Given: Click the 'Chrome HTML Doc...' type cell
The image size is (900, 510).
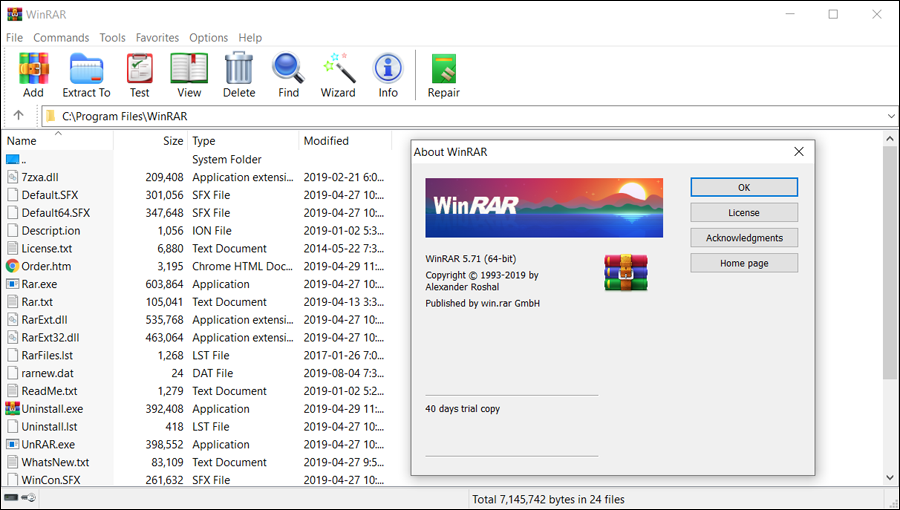Looking at the screenshot, I should [x=242, y=266].
